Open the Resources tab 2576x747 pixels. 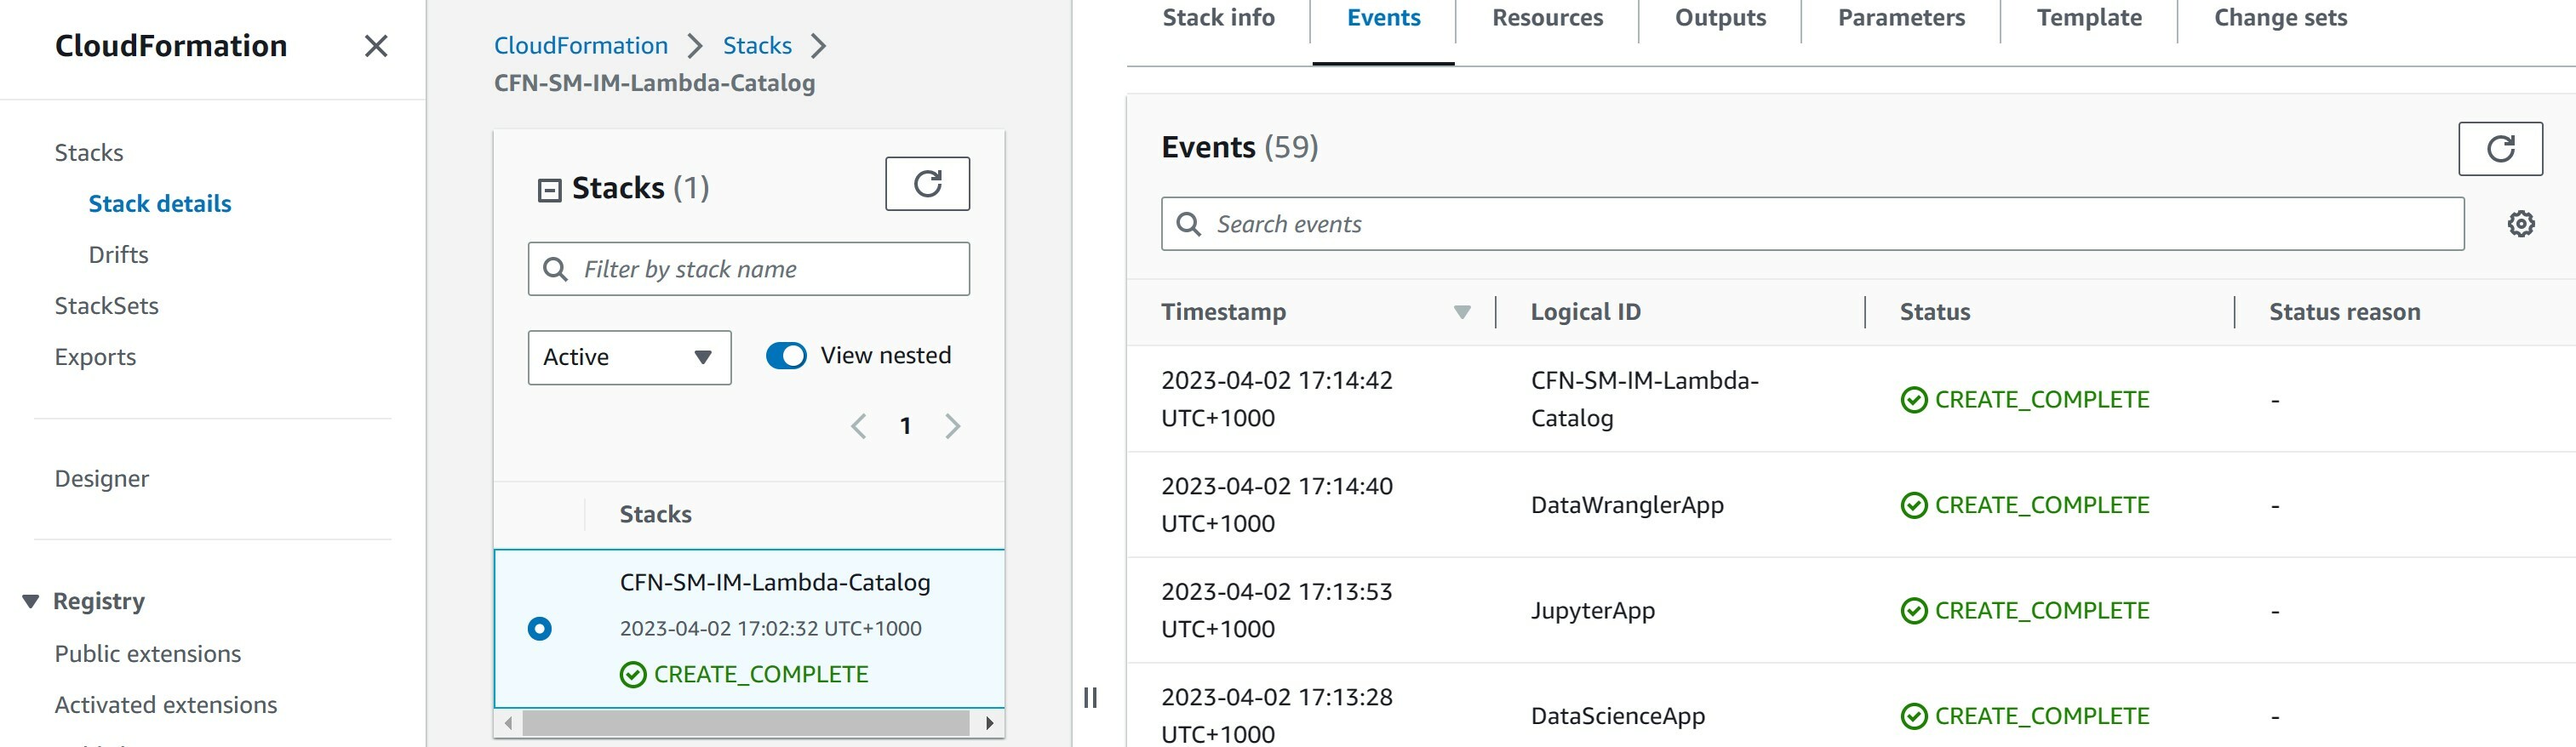1547,18
